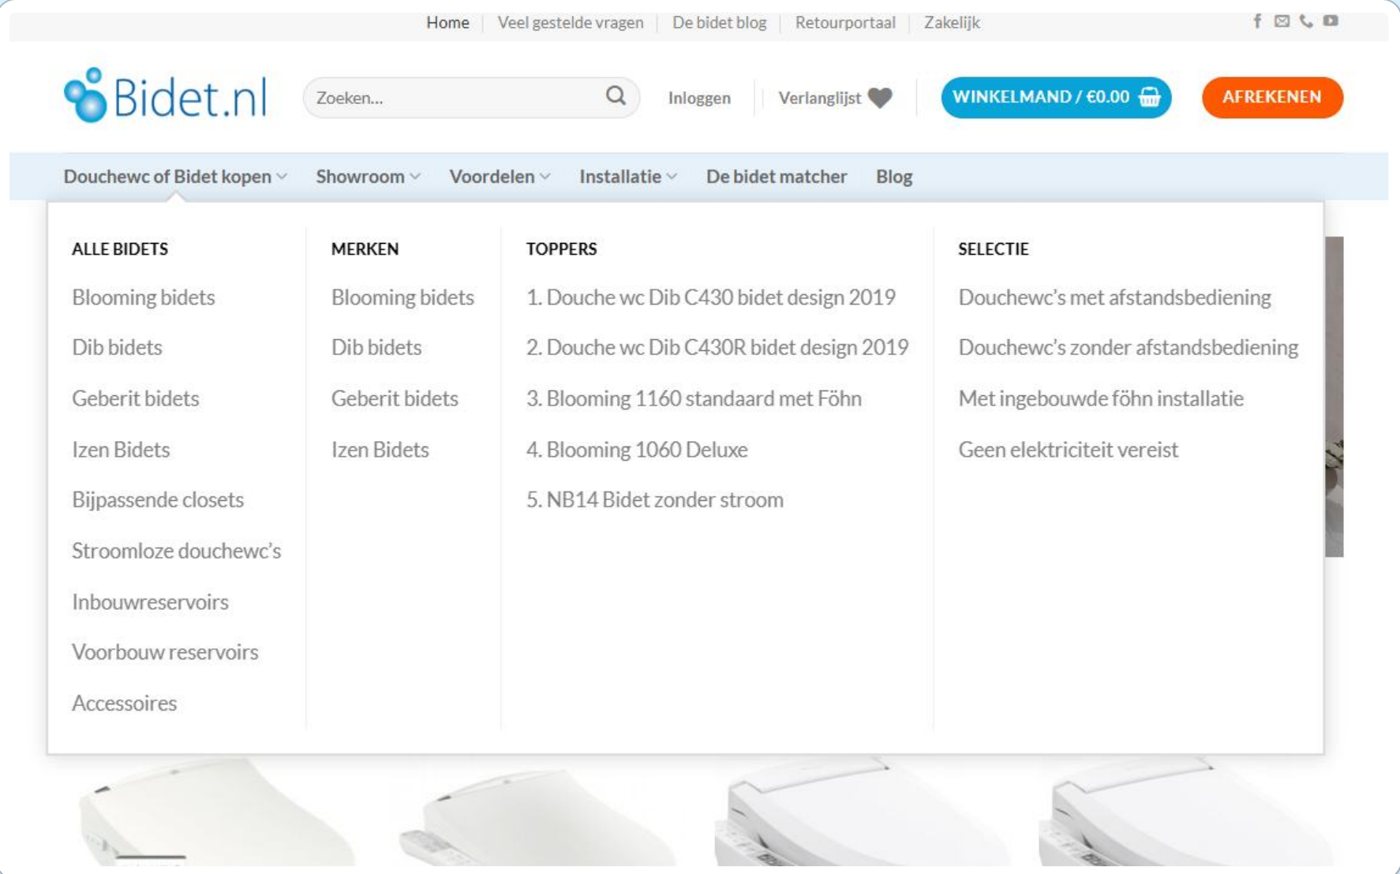
Task: Open topper Douche wc Dib C430 bidet
Action: (x=711, y=298)
